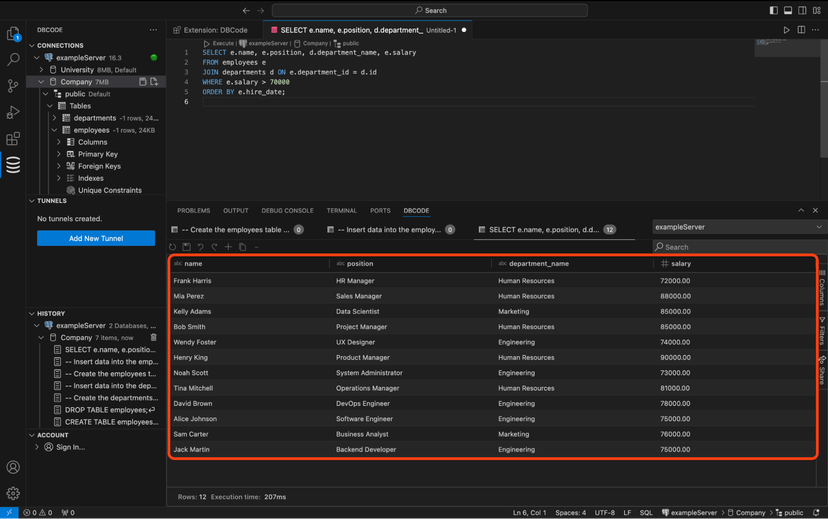Open the Extensions view
This screenshot has height=519, width=828.
pos(13,138)
